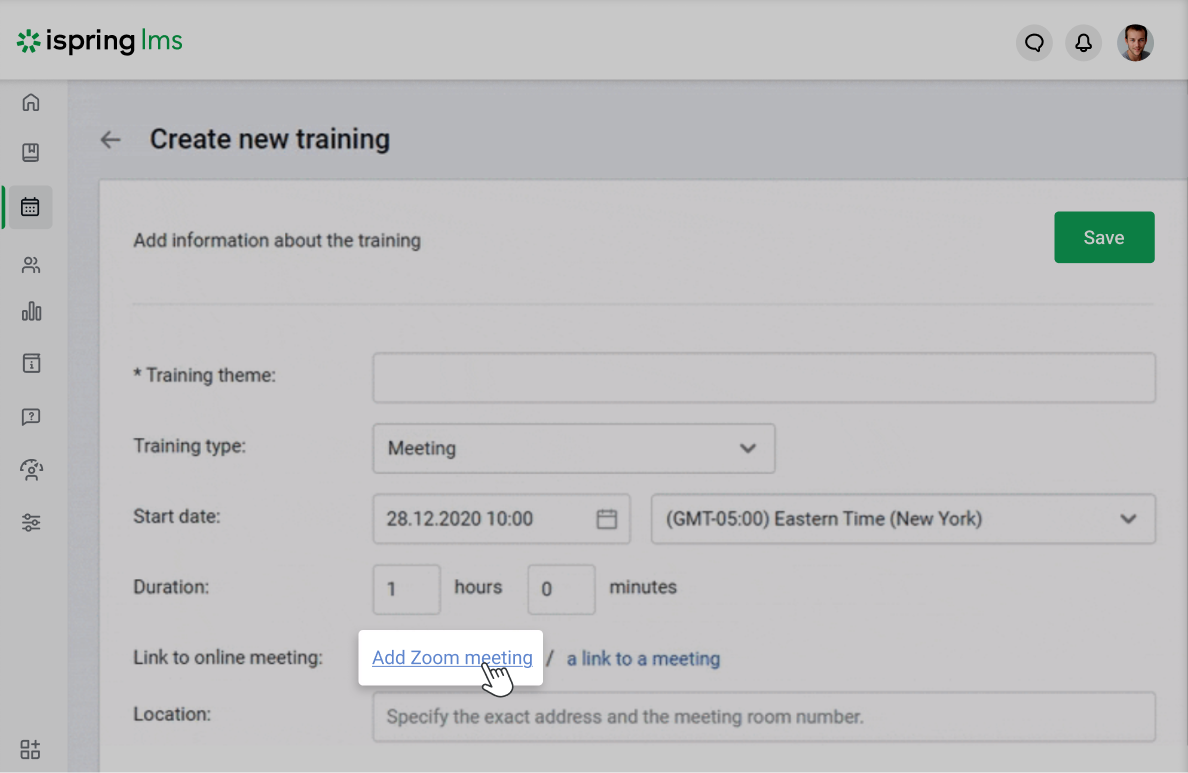Open the People section from sidebar
The image size is (1188, 773).
[31, 265]
